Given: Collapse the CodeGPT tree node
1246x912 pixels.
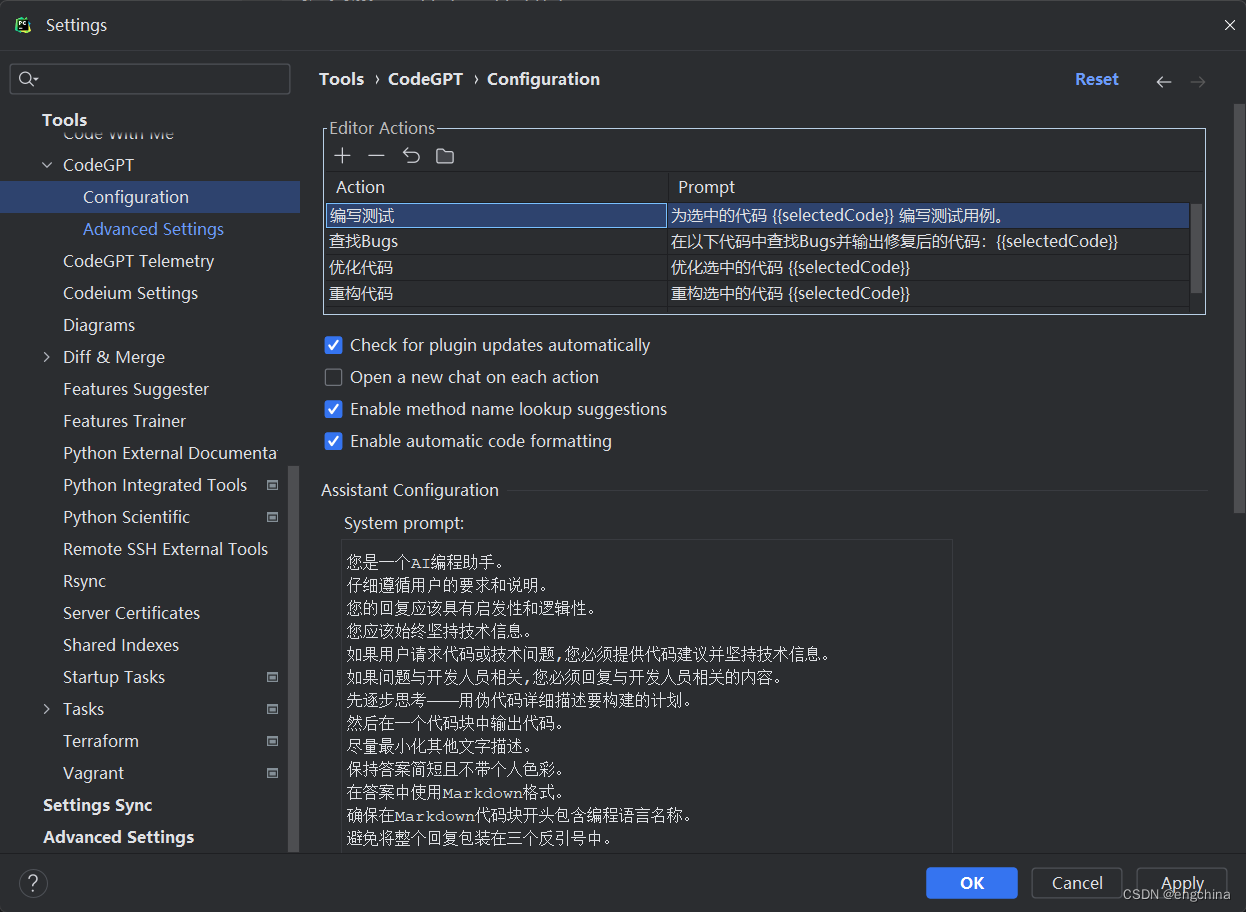Looking at the screenshot, I should [47, 165].
